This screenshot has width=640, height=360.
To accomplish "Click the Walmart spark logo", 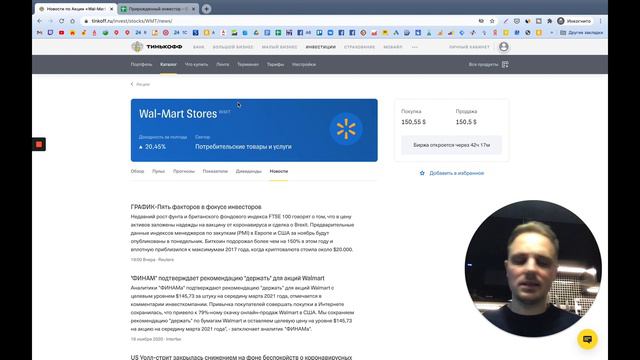I will (346, 129).
